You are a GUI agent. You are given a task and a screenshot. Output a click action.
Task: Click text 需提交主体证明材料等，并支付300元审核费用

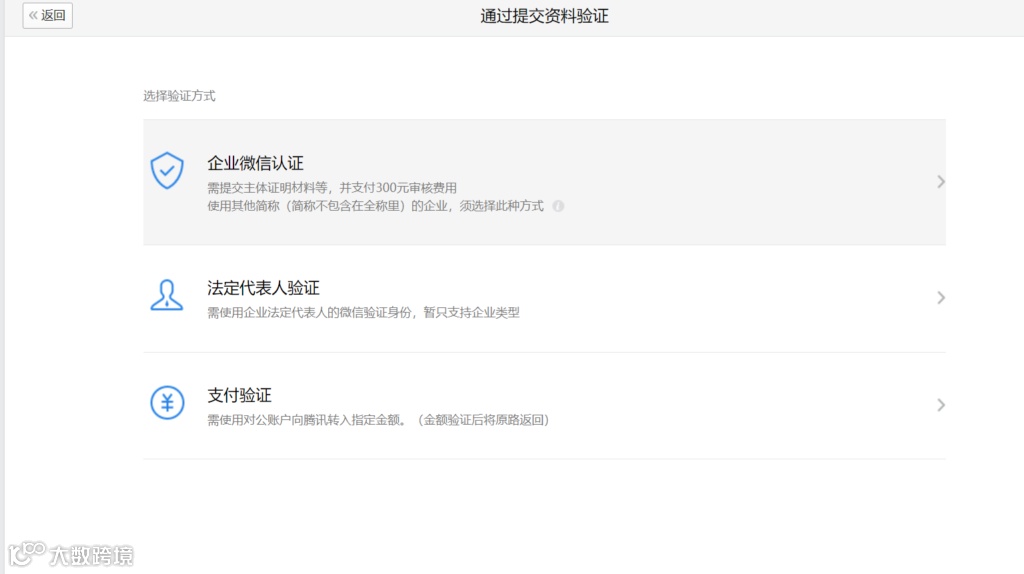tap(332, 188)
